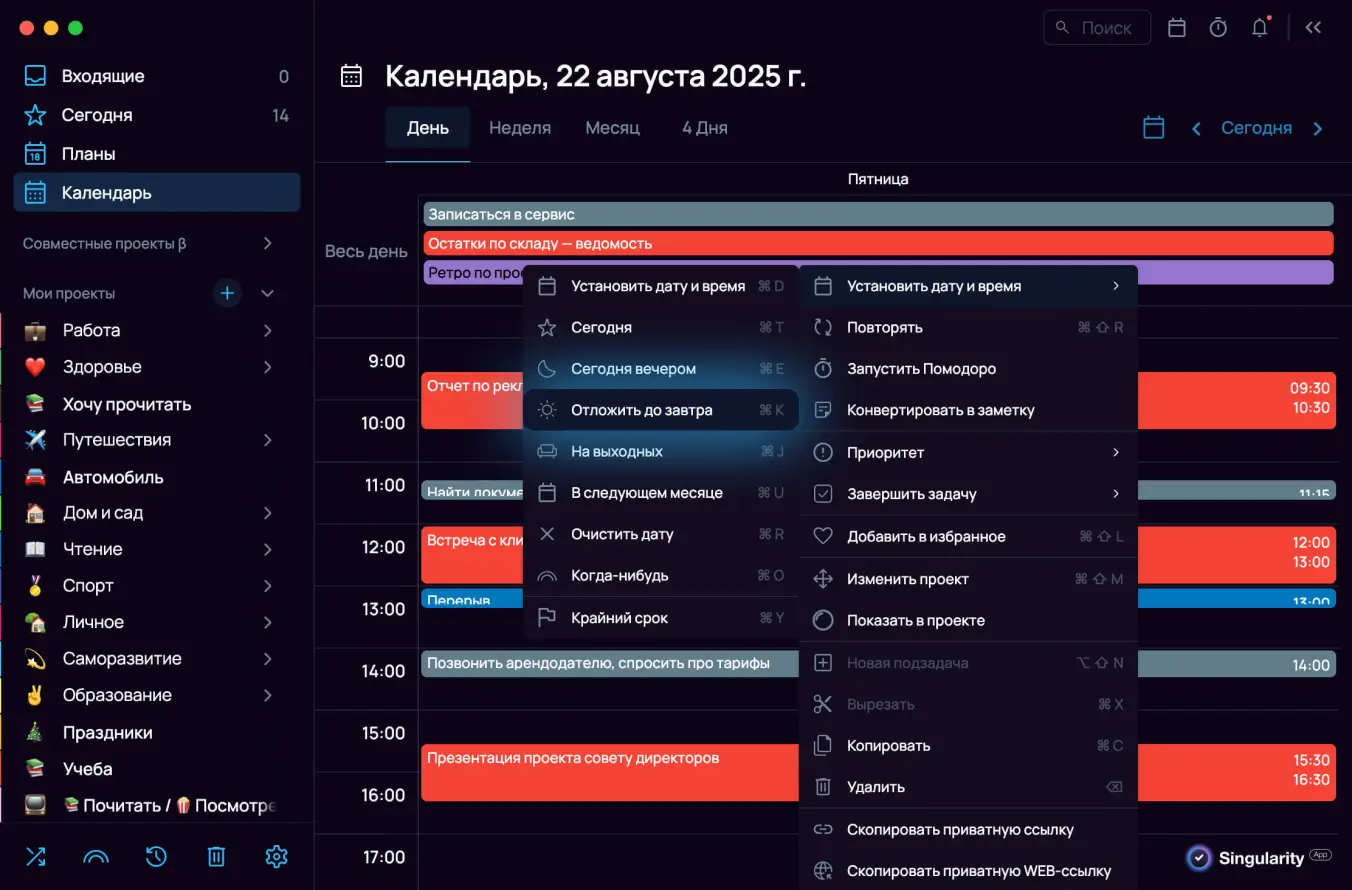The height and width of the screenshot is (890, 1352).
Task: Collapse the panel using the double-chevron icon
Action: pos(1313,27)
